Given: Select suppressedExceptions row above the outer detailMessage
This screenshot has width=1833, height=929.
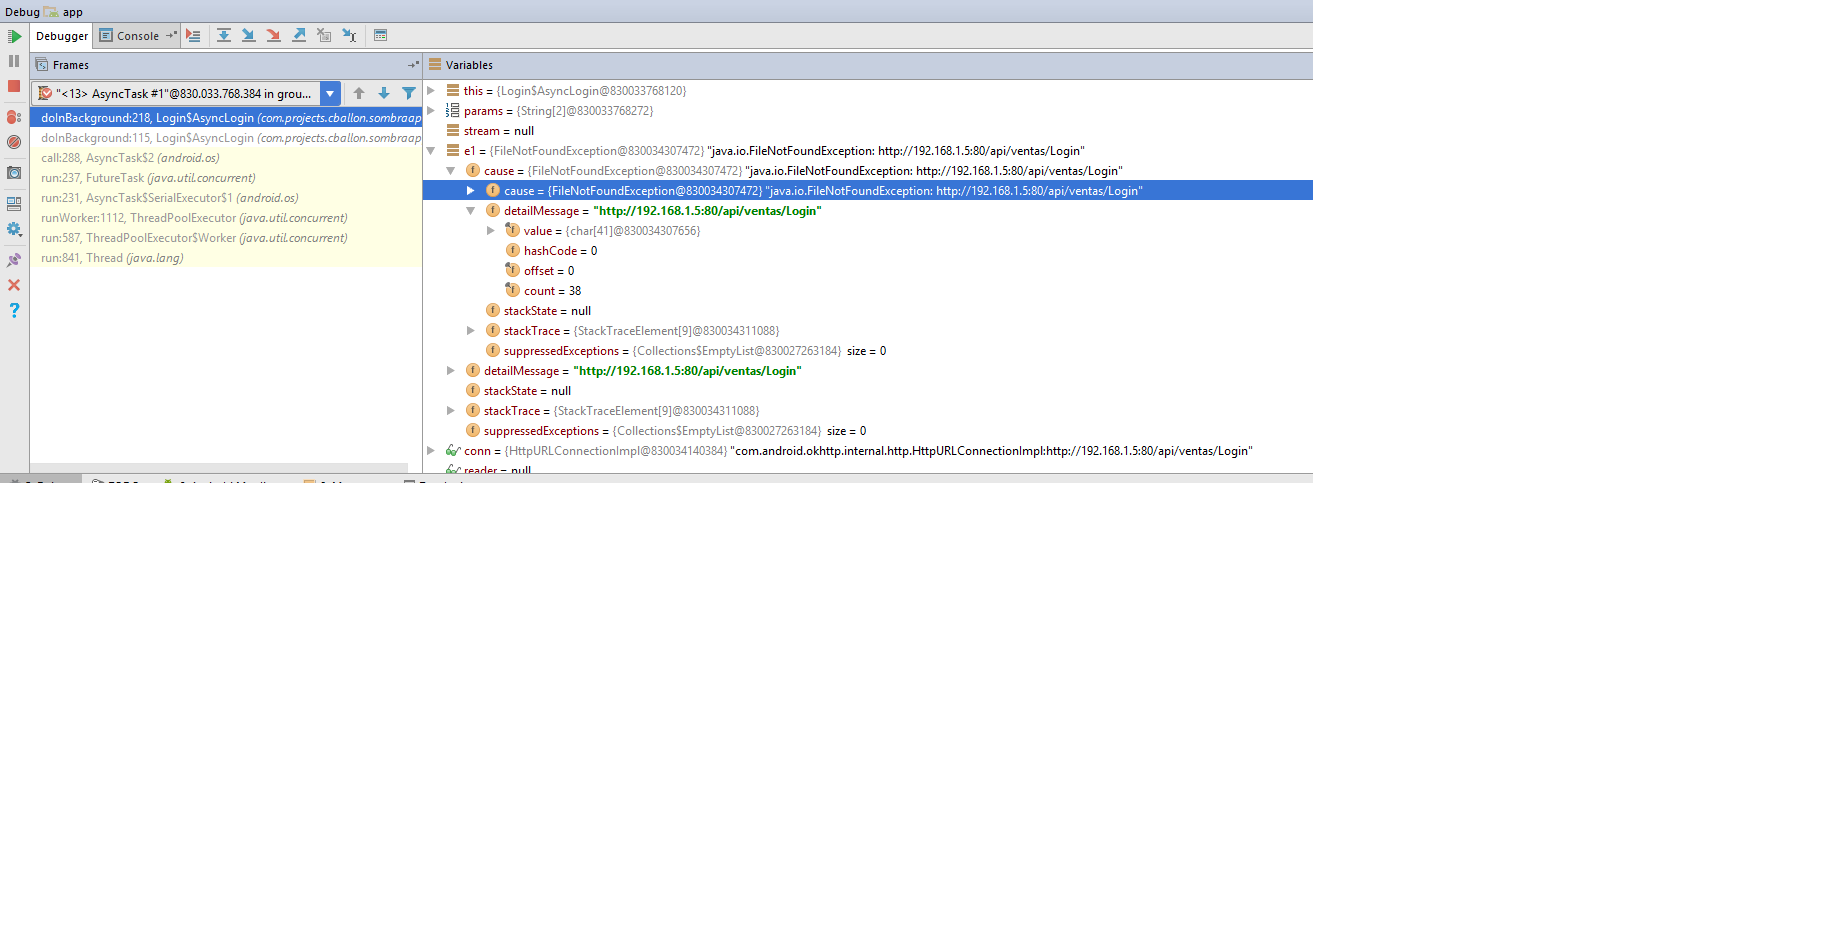Looking at the screenshot, I should click(868, 351).
